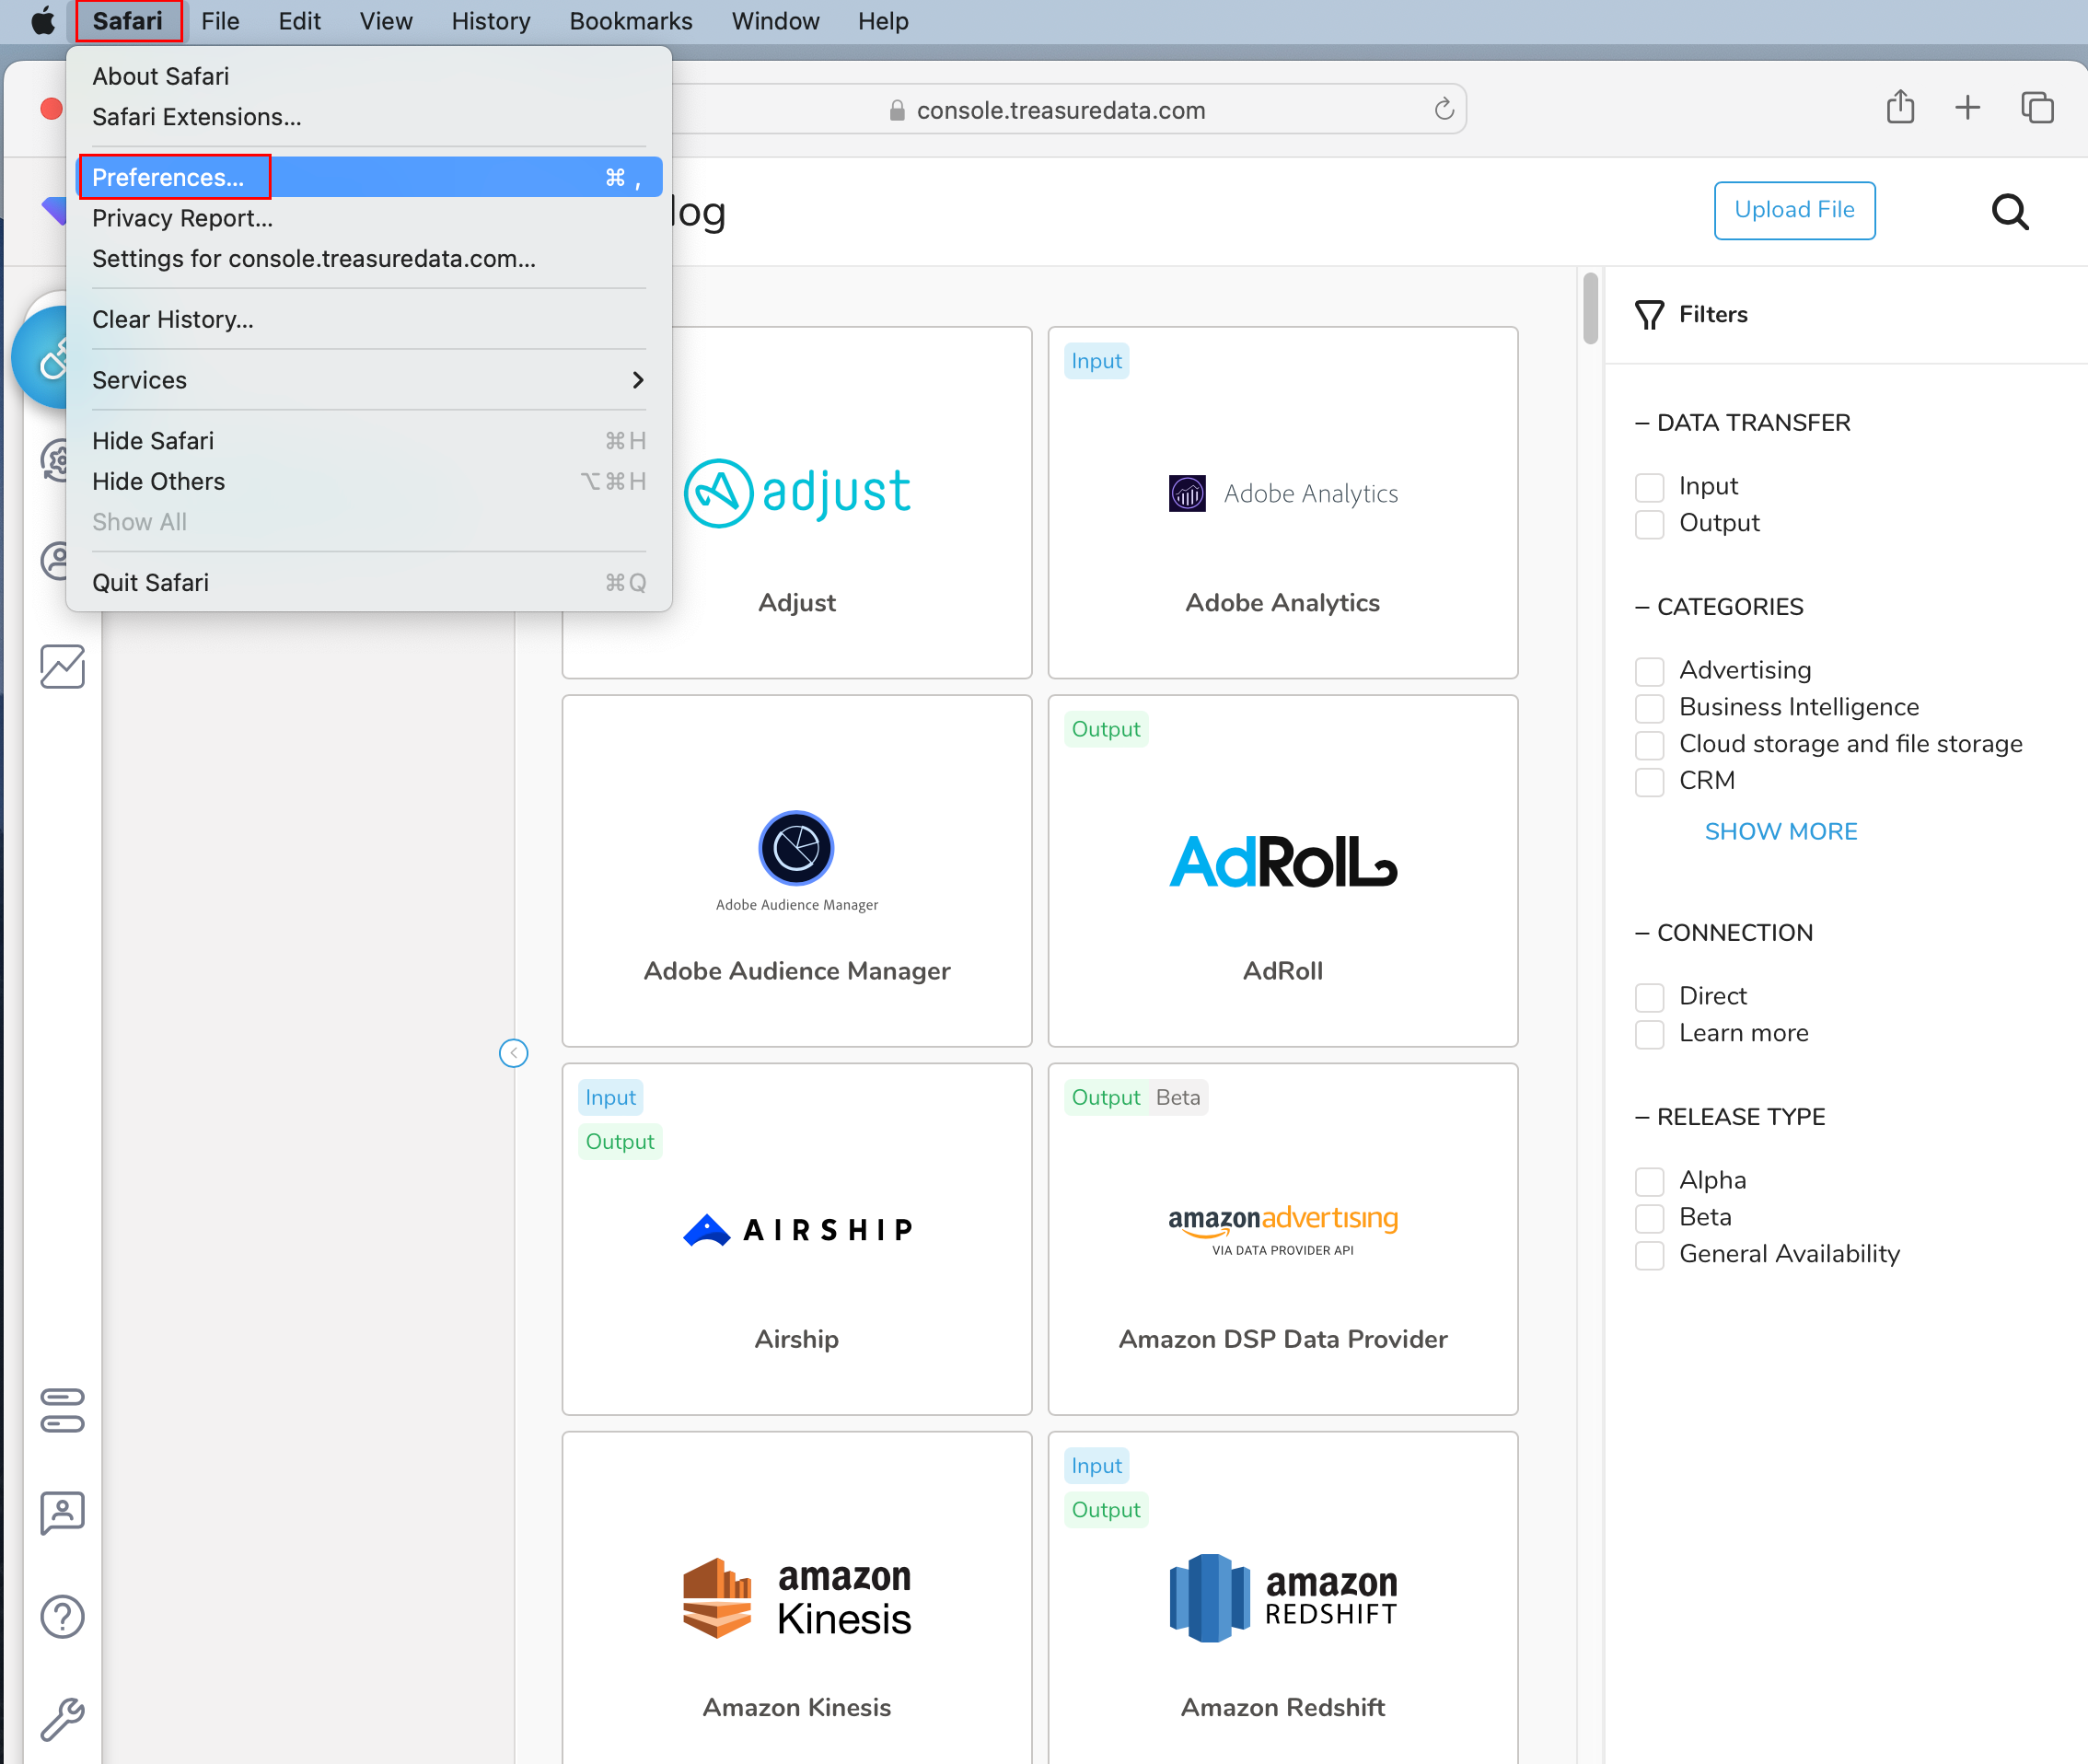
Task: Open the wrench settings sidebar icon
Action: [x=62, y=1719]
